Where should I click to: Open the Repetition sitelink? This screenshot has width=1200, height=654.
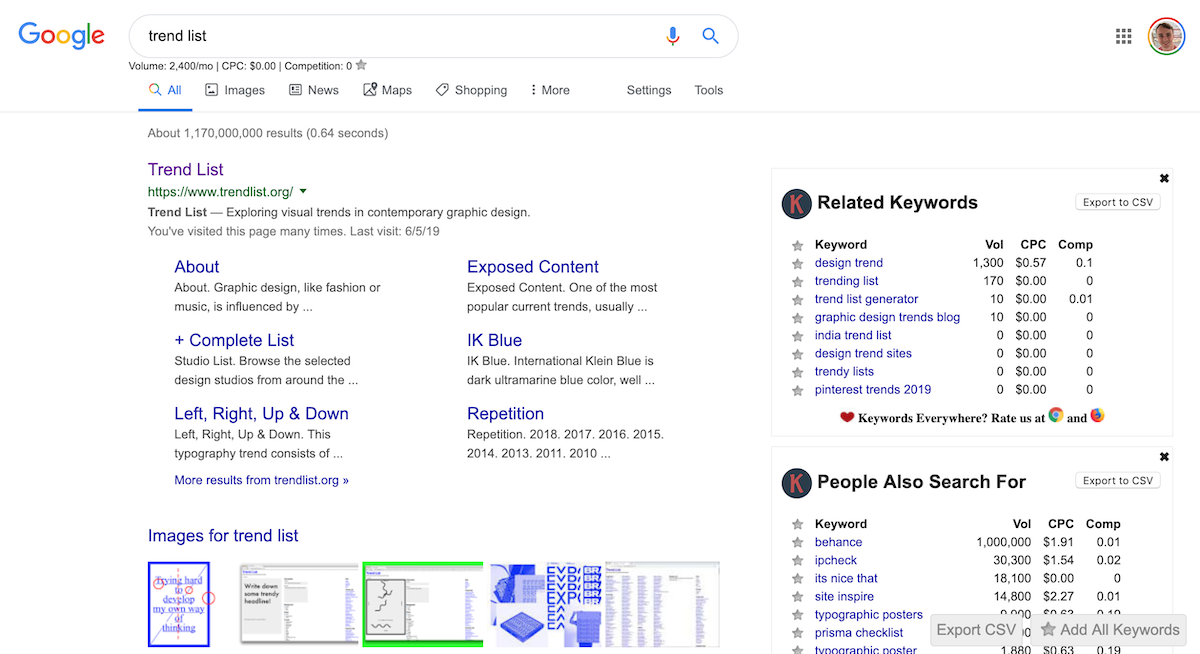[505, 414]
